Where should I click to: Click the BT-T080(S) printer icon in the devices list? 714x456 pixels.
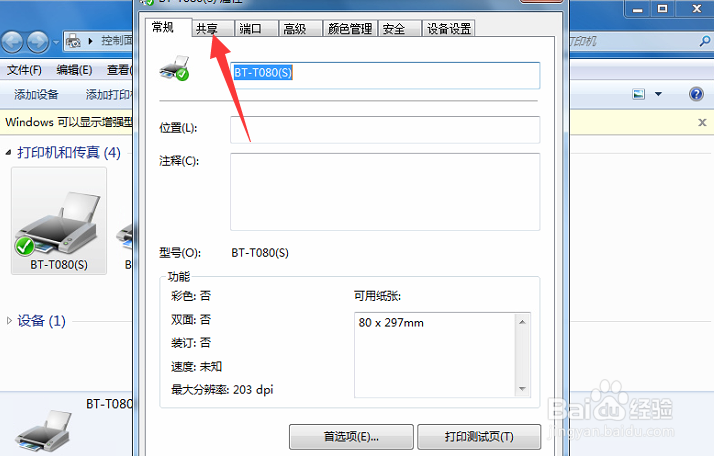tap(59, 220)
